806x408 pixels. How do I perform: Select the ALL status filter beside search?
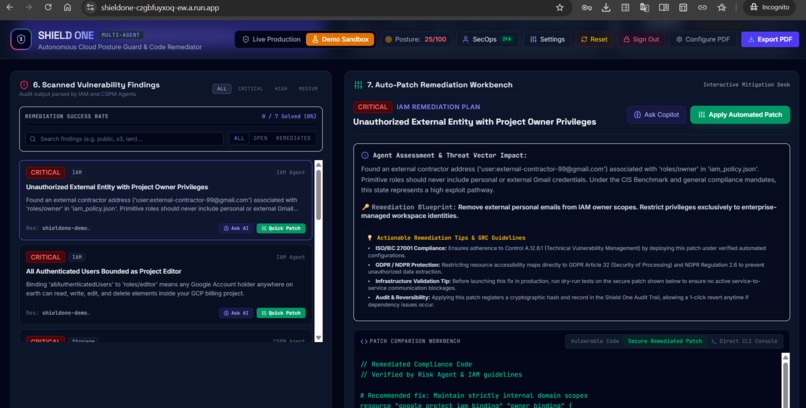point(239,138)
